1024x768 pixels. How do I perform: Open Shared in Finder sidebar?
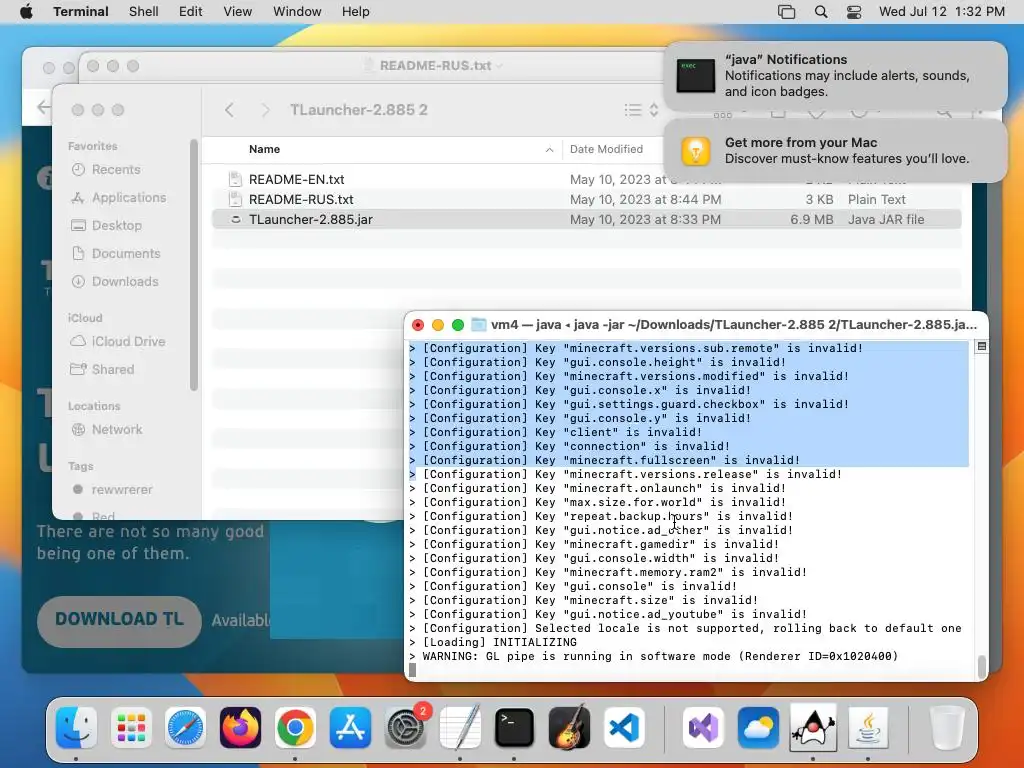tap(112, 369)
